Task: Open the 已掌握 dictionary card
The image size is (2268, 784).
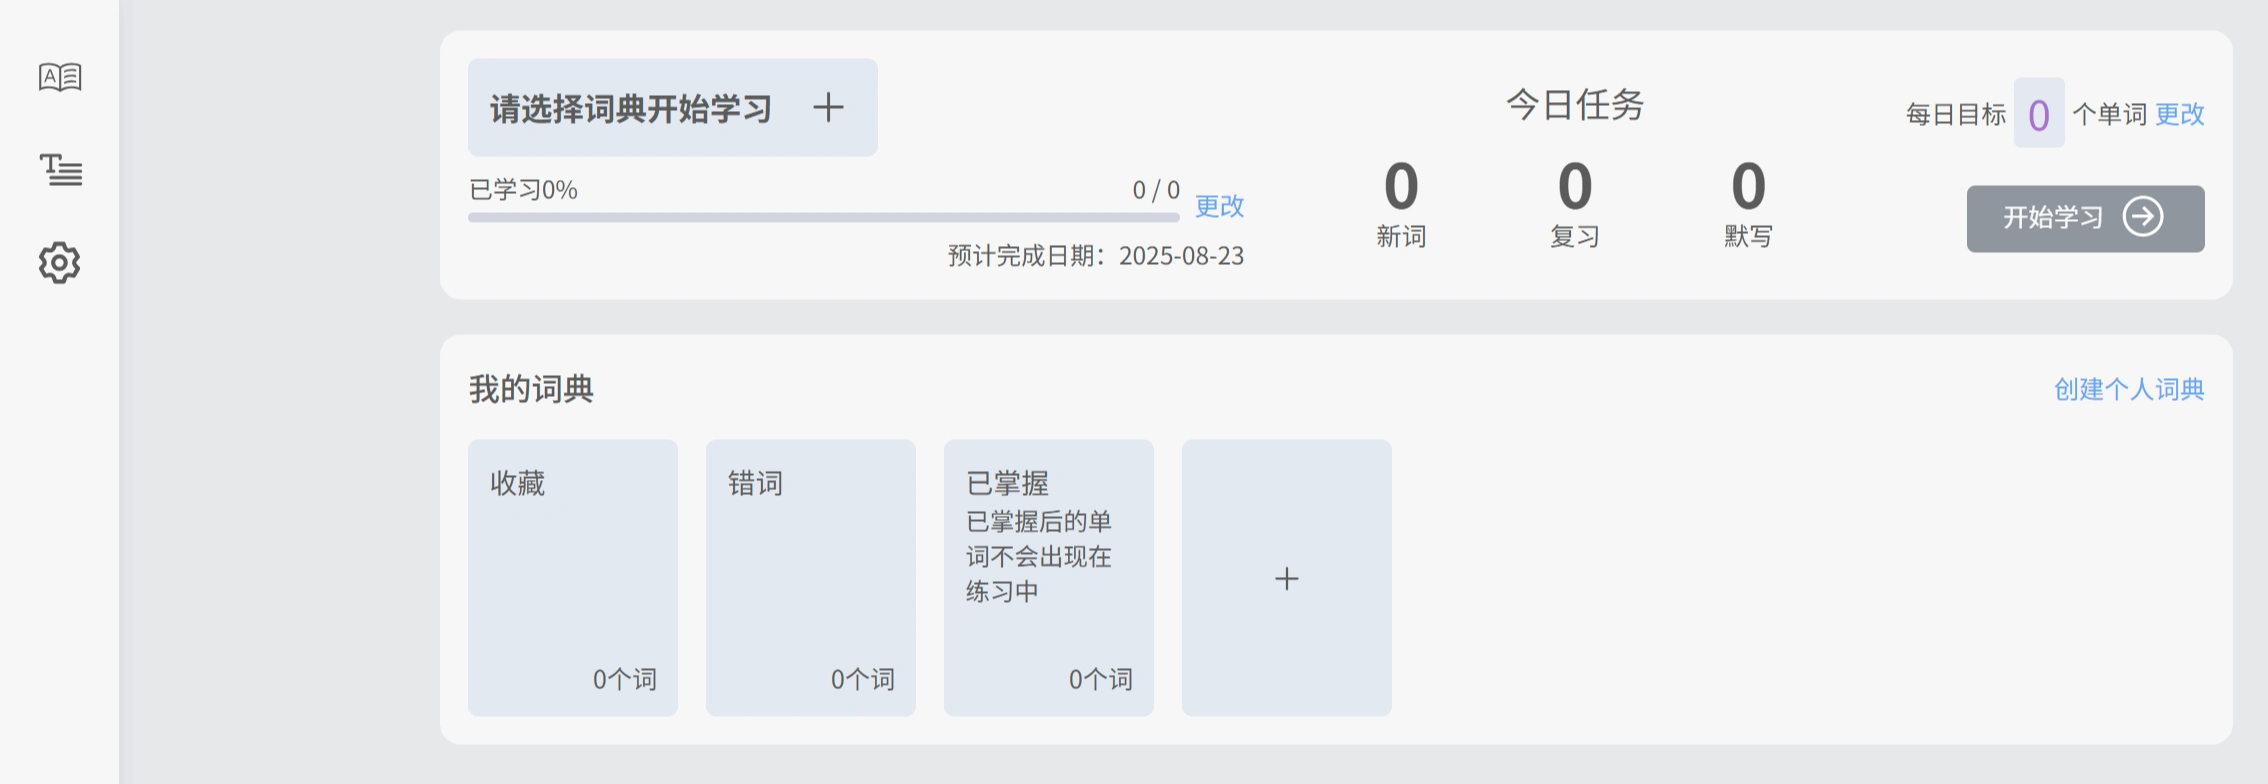Action: [x=1049, y=578]
